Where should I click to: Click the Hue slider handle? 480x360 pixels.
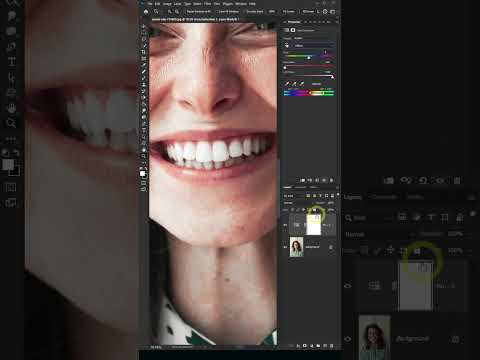pos(309,58)
